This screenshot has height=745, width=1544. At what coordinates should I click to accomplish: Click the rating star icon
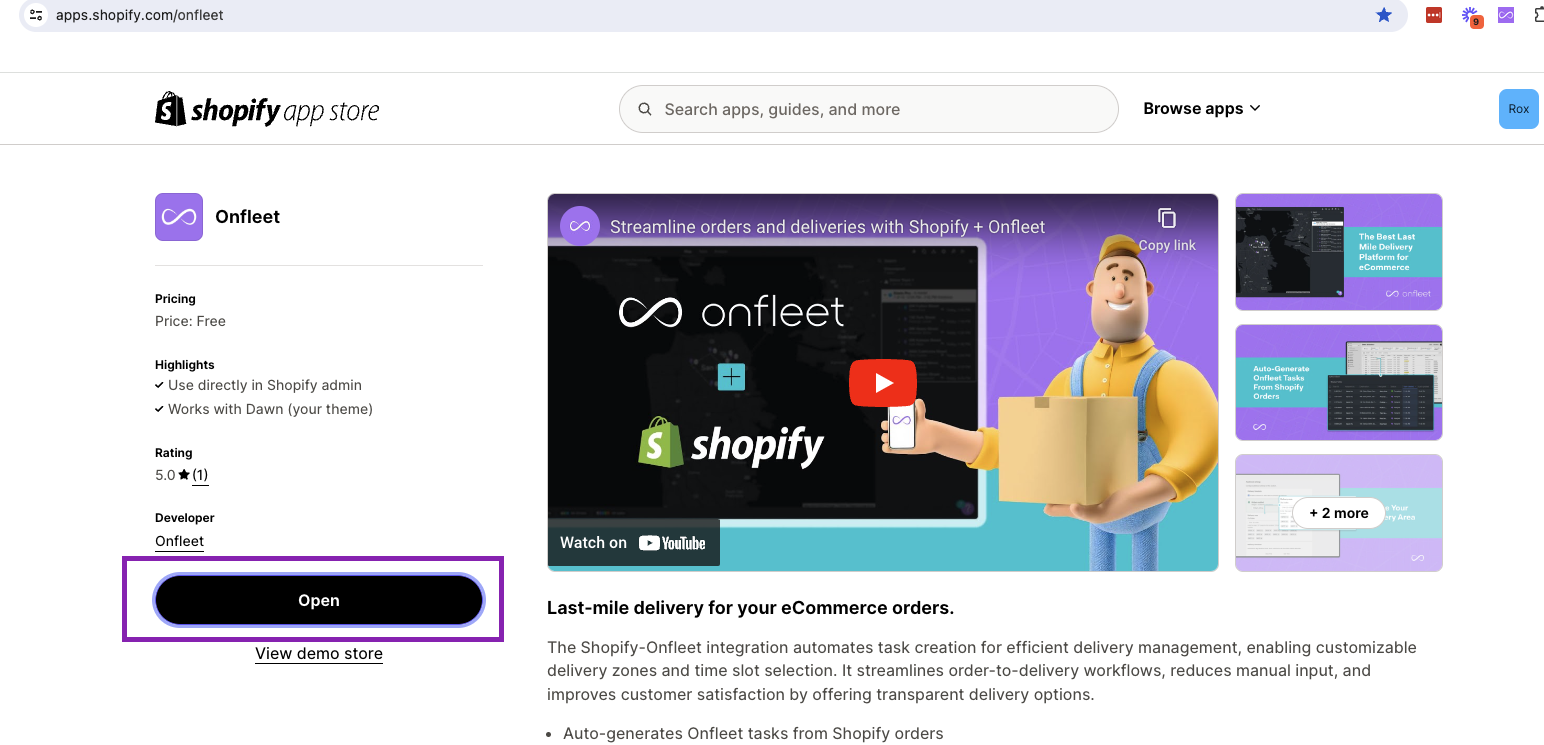point(184,475)
